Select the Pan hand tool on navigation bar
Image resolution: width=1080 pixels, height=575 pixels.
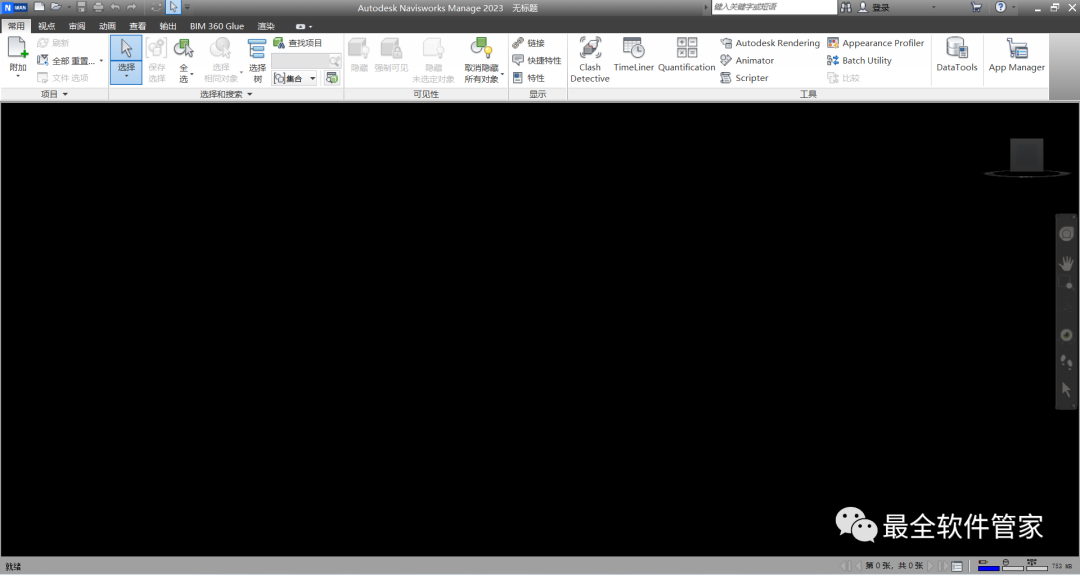pos(1066,263)
